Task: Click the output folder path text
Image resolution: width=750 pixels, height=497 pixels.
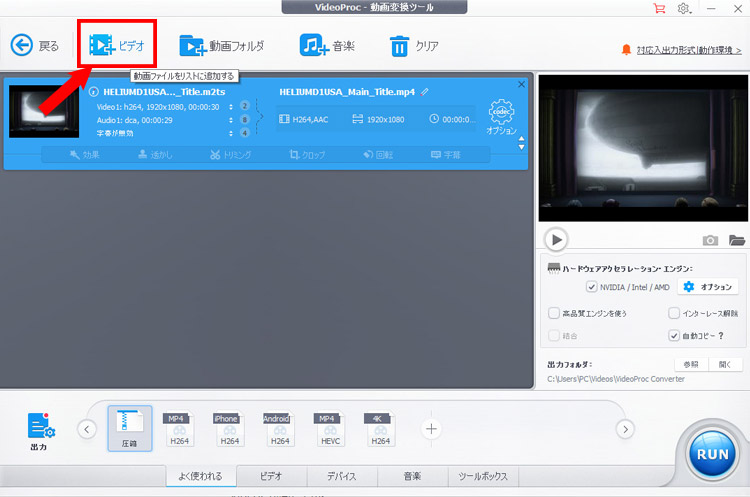Action: (616, 379)
